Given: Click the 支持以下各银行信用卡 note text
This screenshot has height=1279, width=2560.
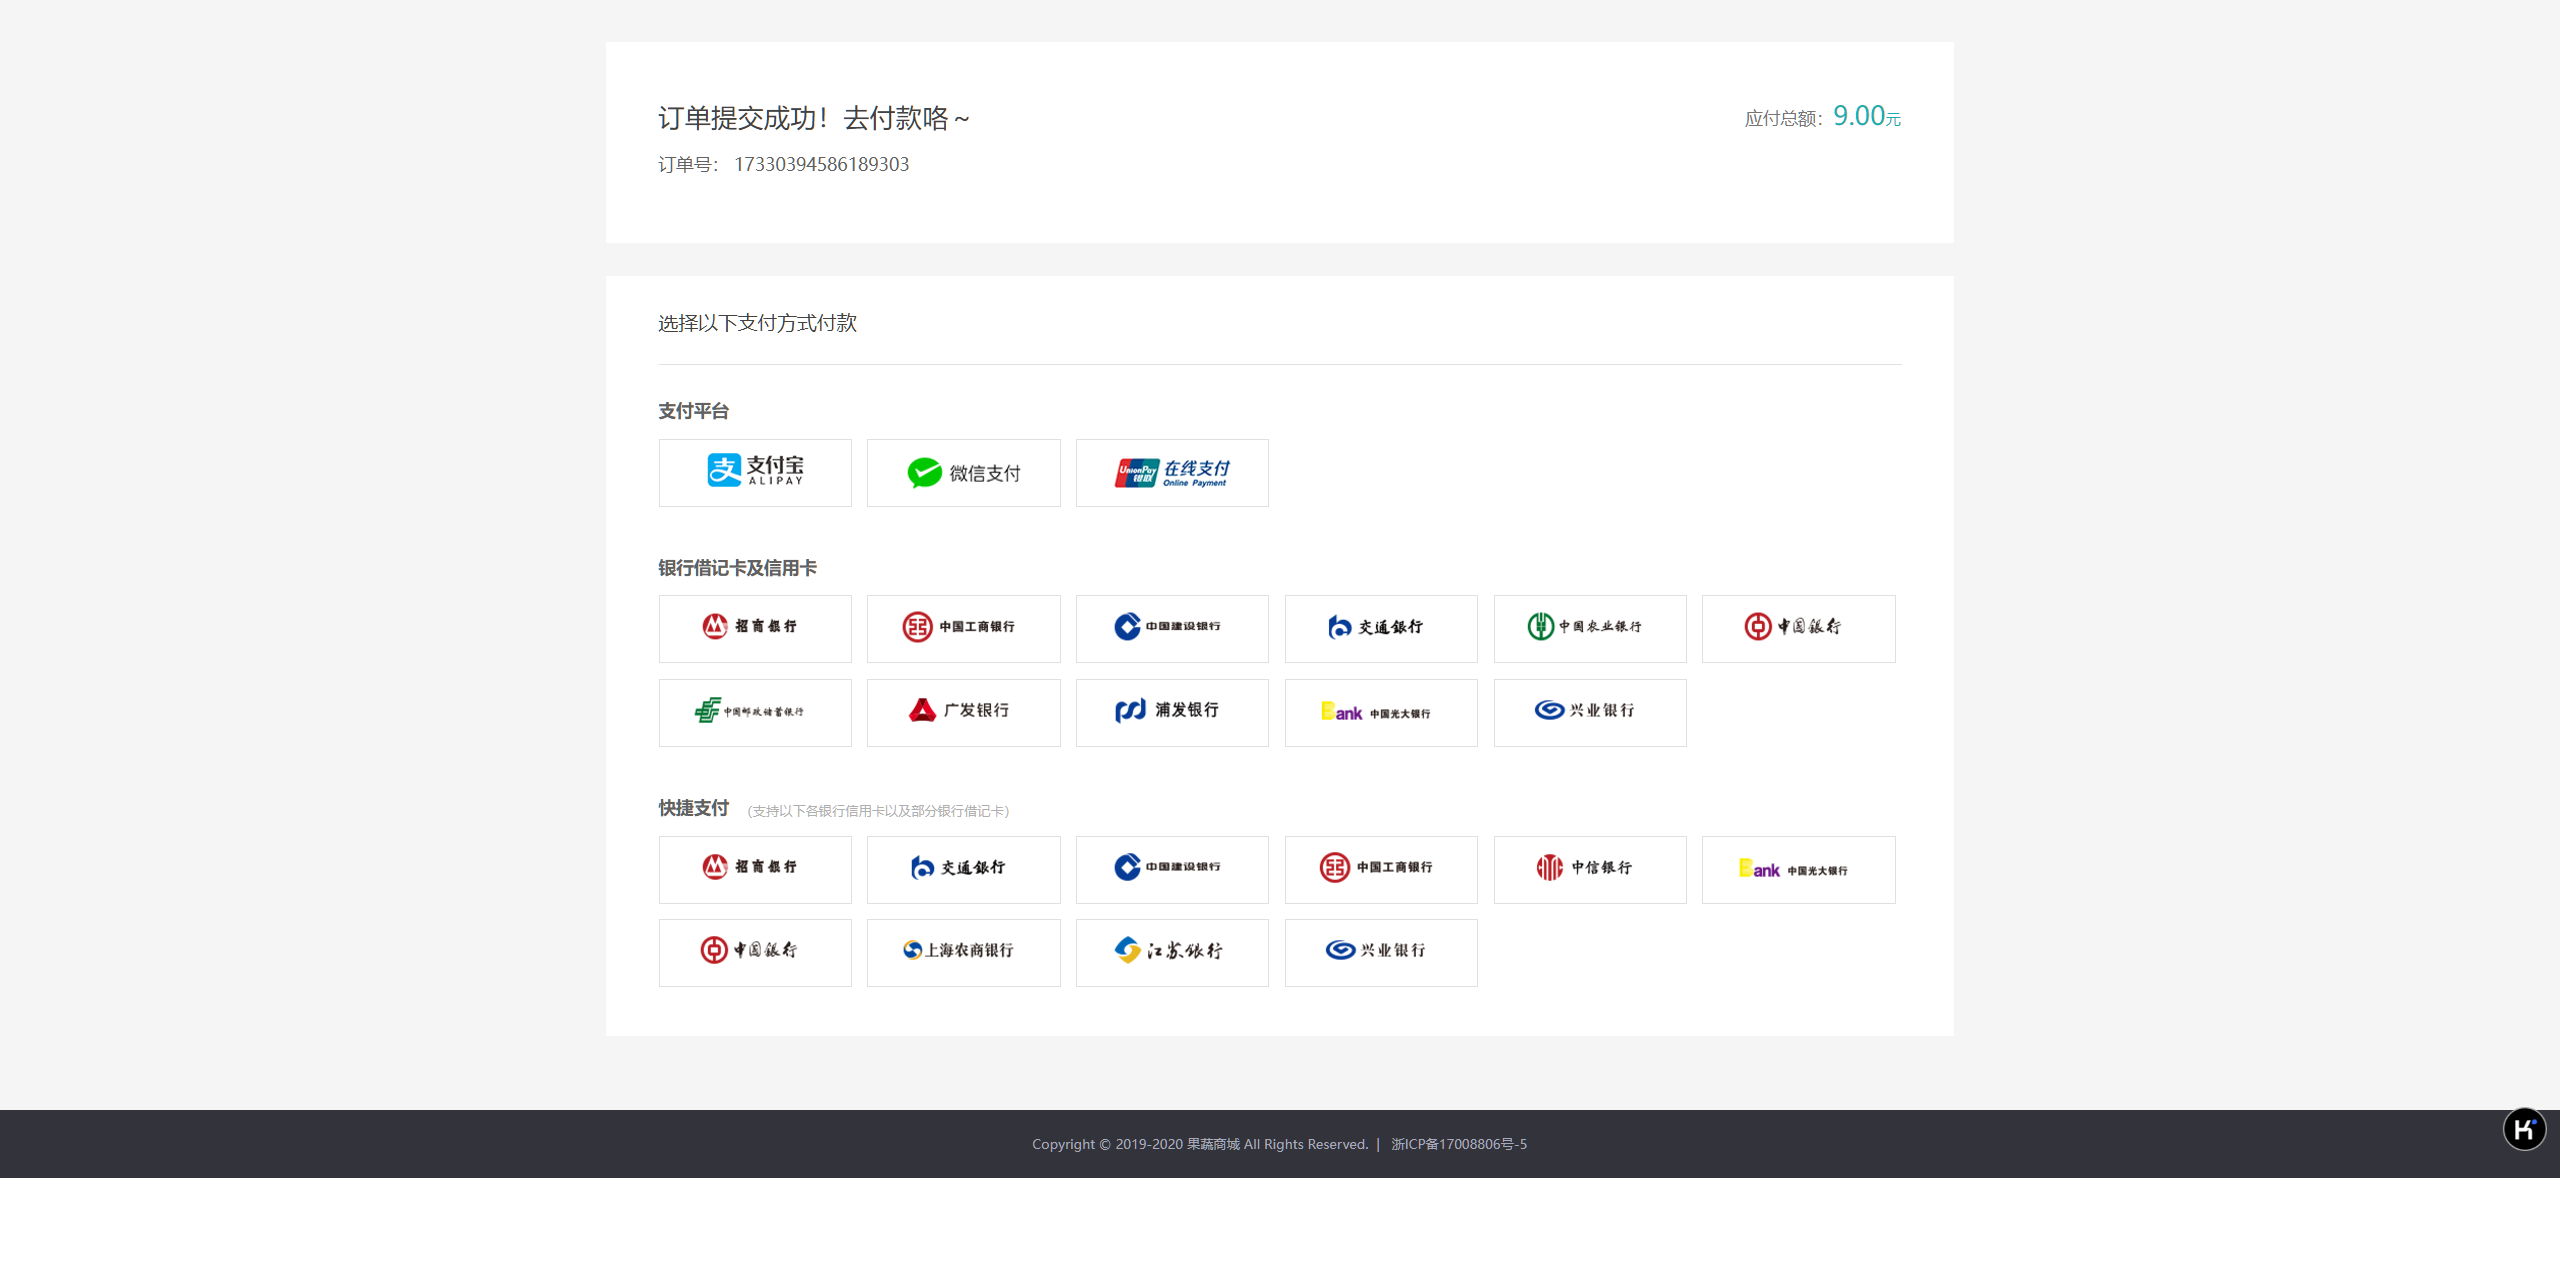Looking at the screenshot, I should (x=878, y=811).
